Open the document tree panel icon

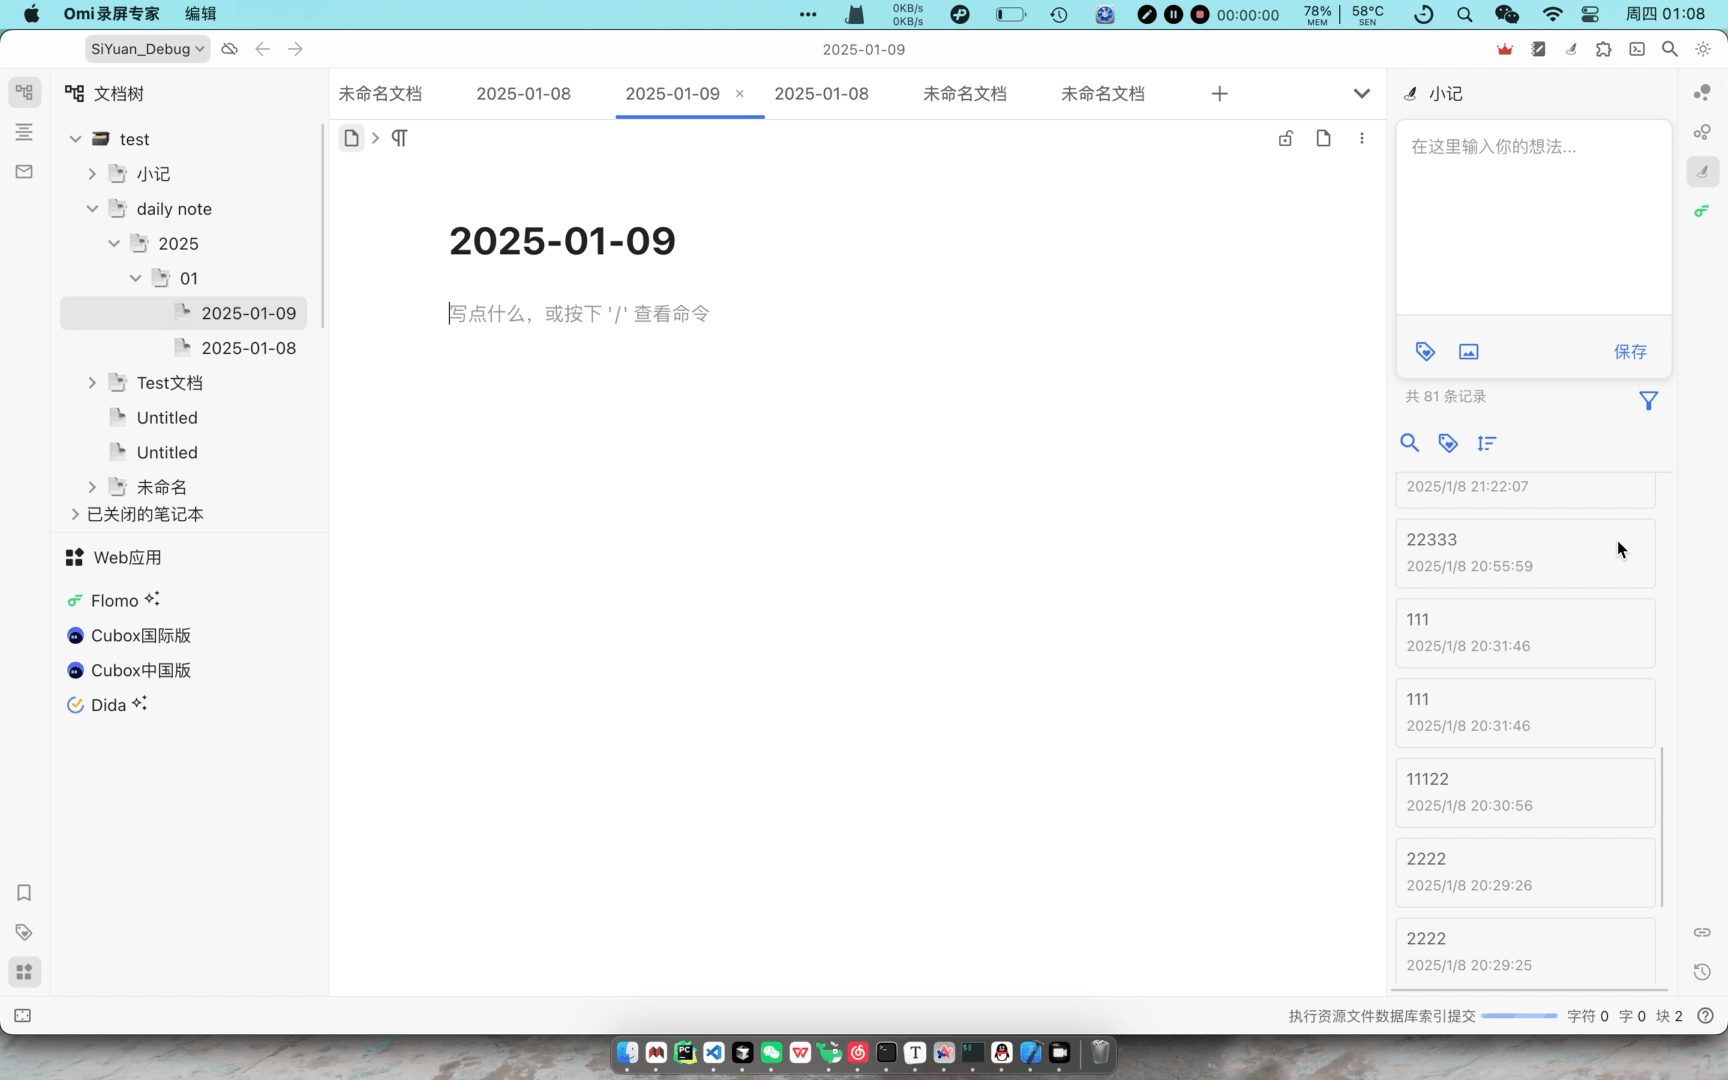coord(24,91)
